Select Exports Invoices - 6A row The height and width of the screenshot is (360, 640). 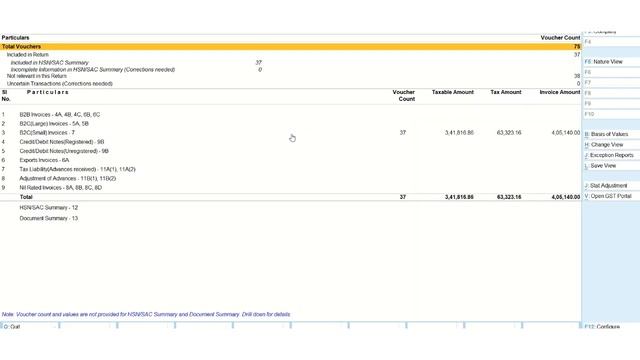pos(291,160)
